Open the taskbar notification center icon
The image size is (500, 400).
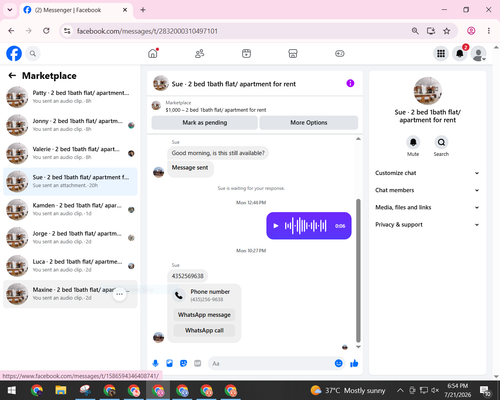click(x=485, y=391)
